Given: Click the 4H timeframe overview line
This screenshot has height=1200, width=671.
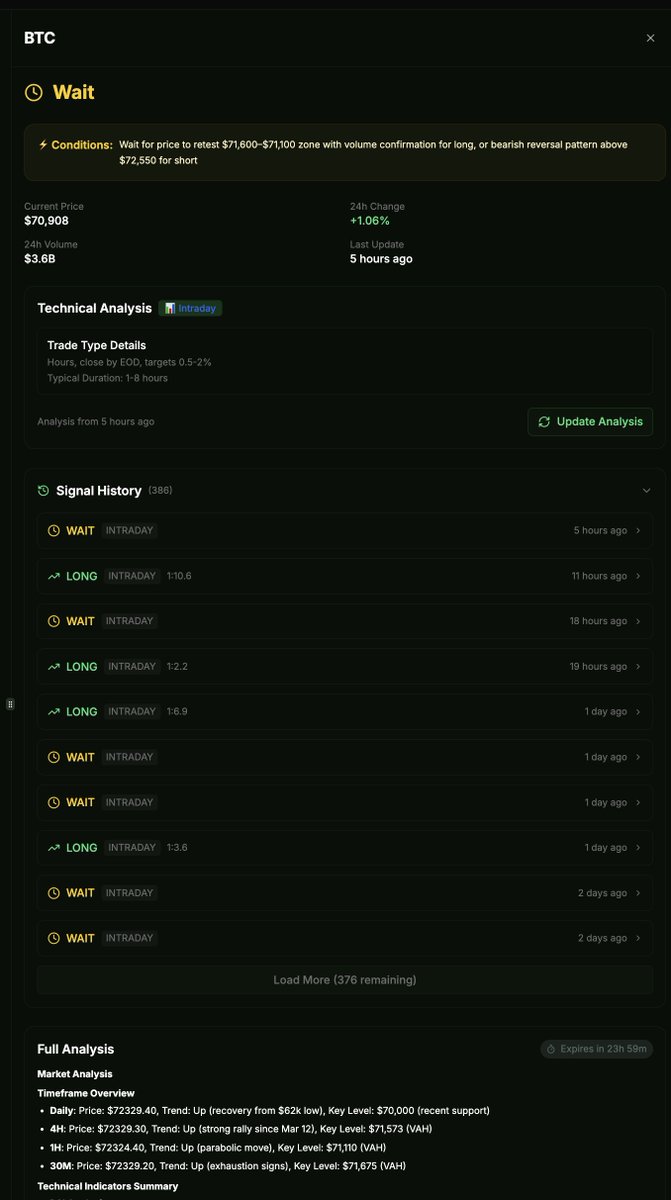Looking at the screenshot, I should coord(240,1129).
